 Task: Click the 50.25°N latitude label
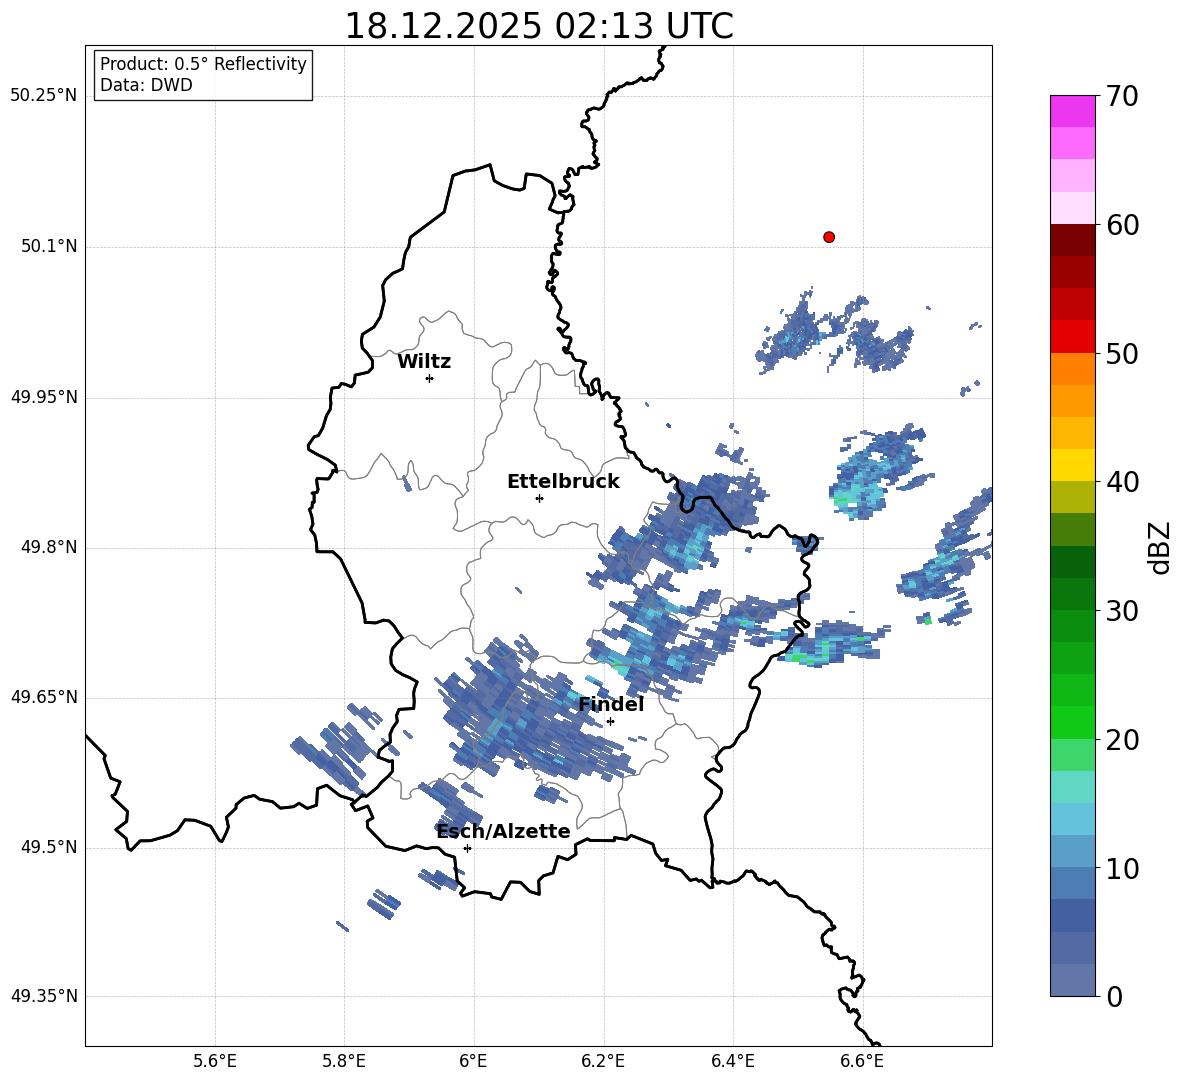coord(44,96)
